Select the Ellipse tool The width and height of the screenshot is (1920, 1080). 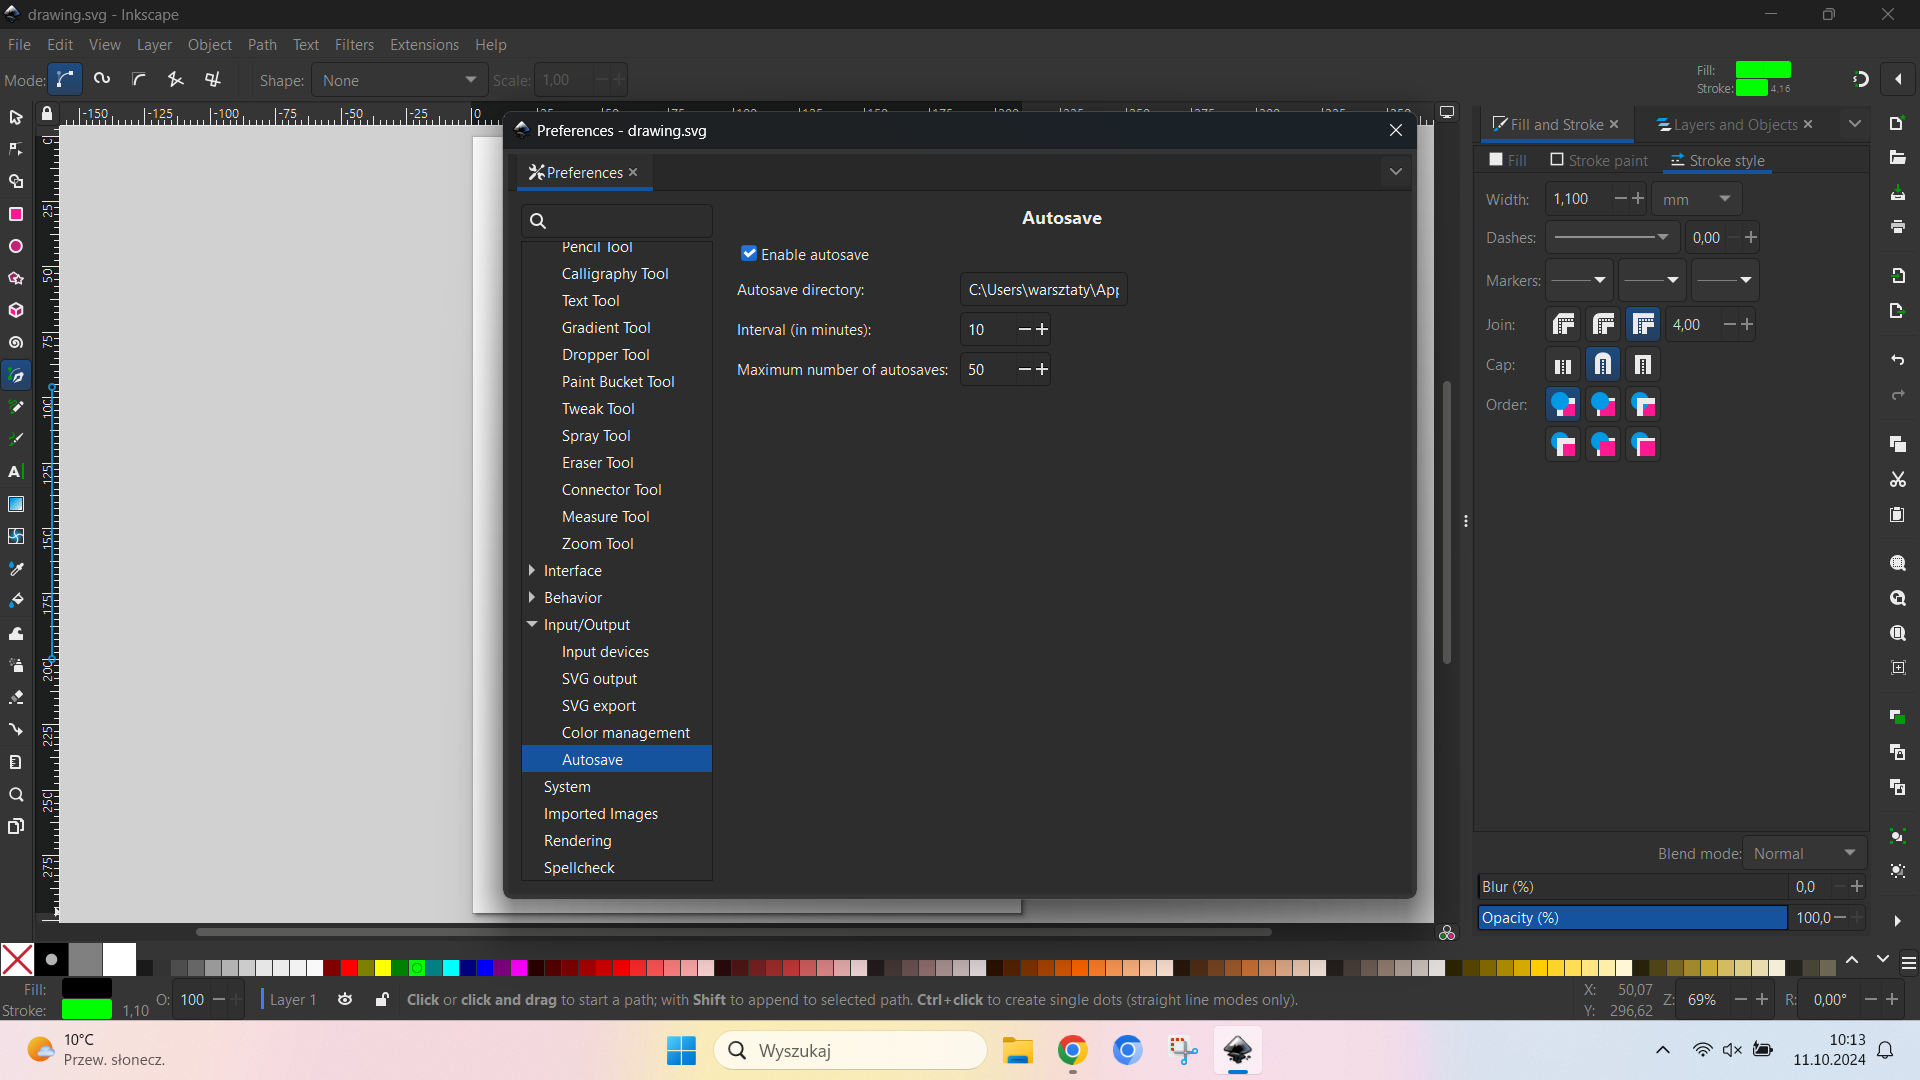(16, 246)
